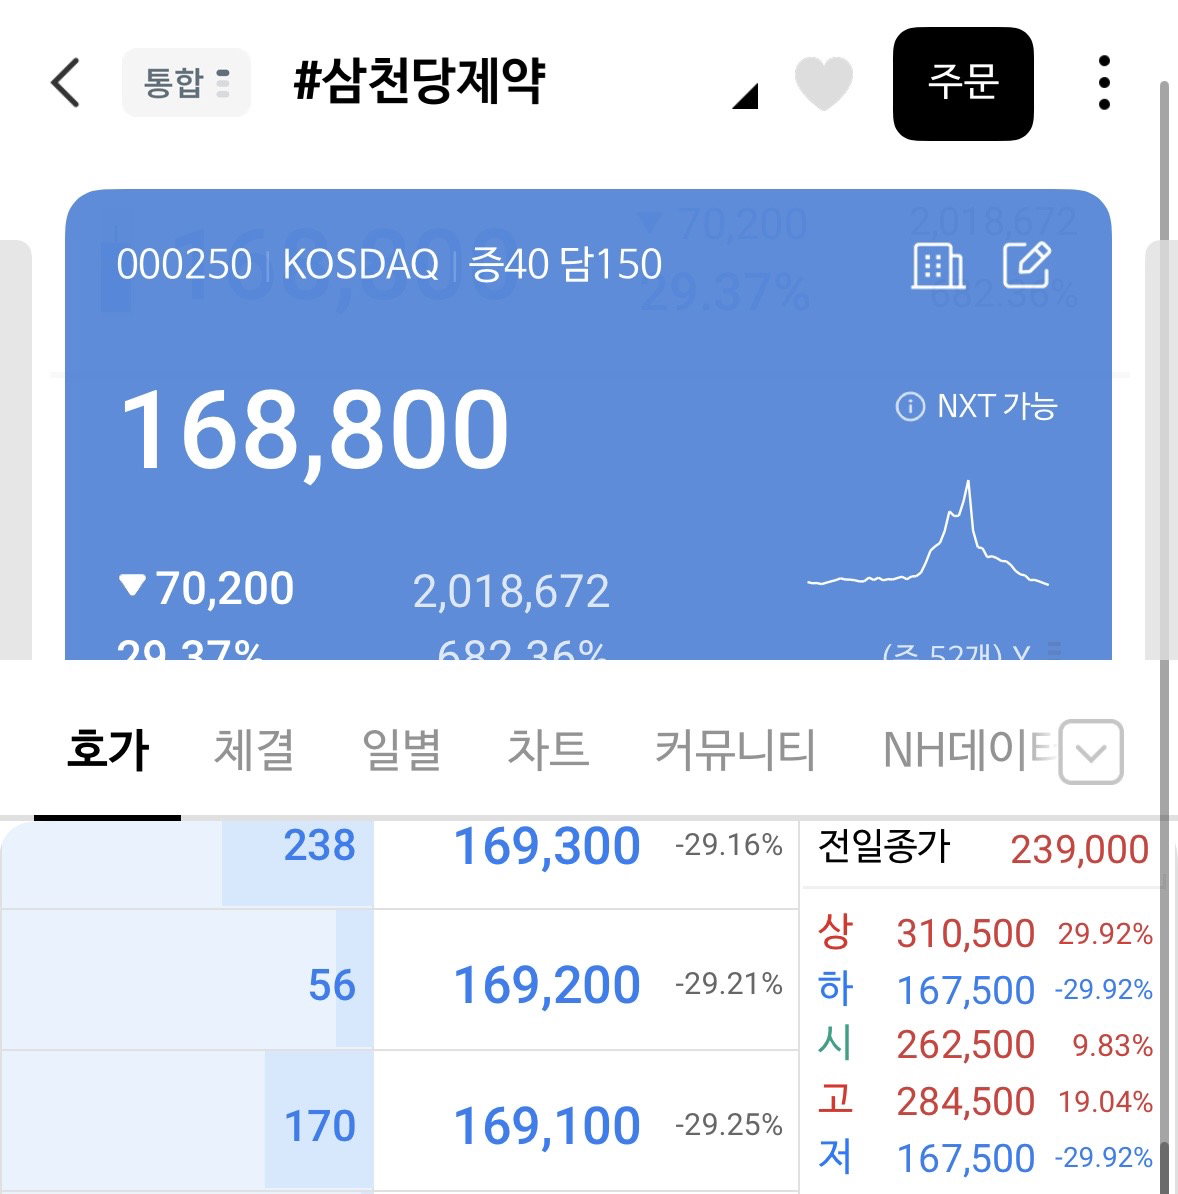Tap the 하한가 167,500 price
The image size is (1178, 1194).
point(965,990)
